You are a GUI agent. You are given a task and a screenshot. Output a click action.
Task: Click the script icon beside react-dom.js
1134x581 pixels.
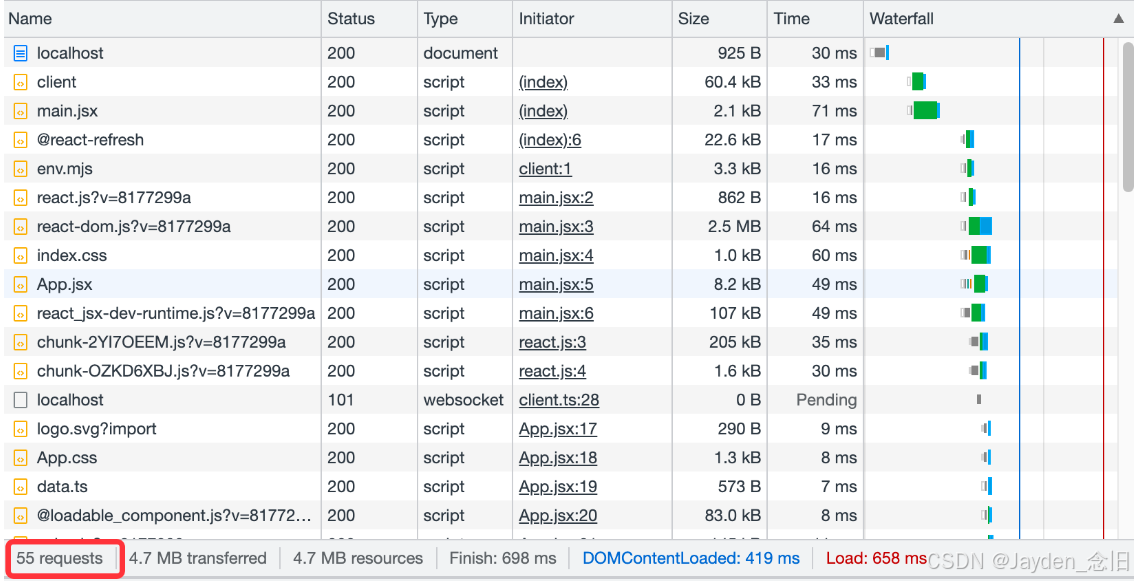point(21,226)
